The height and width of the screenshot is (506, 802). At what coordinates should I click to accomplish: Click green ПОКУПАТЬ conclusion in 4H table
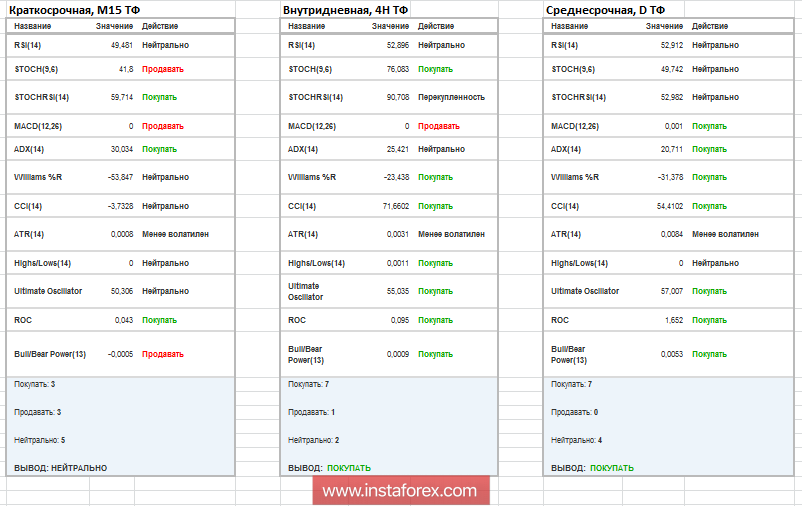349,468
